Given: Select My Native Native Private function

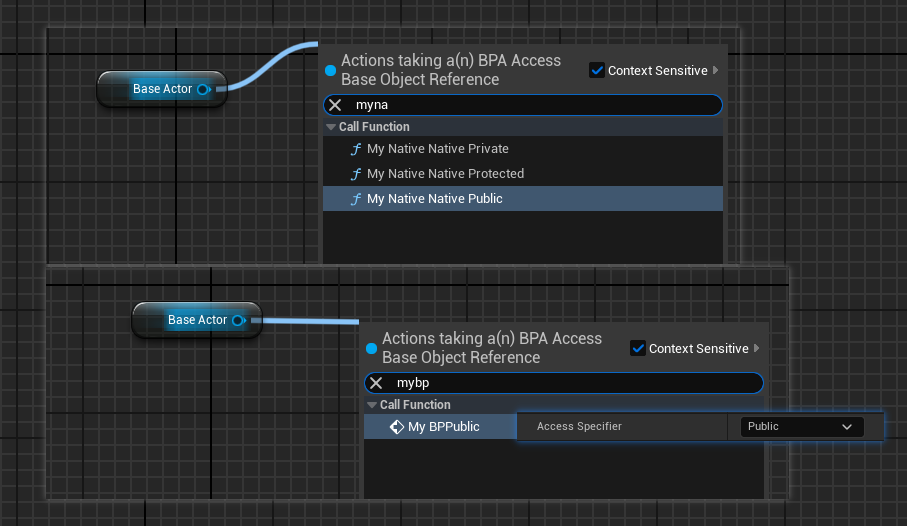Looking at the screenshot, I should click(437, 149).
